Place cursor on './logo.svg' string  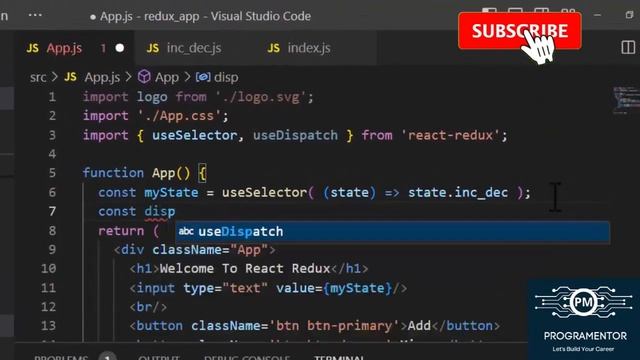pyautogui.click(x=260, y=97)
